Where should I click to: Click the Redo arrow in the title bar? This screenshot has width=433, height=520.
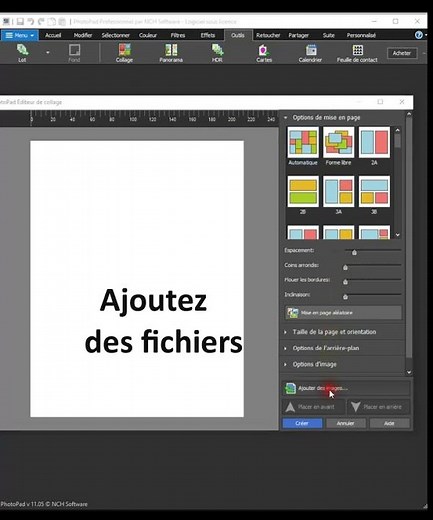pyautogui.click(x=41, y=22)
